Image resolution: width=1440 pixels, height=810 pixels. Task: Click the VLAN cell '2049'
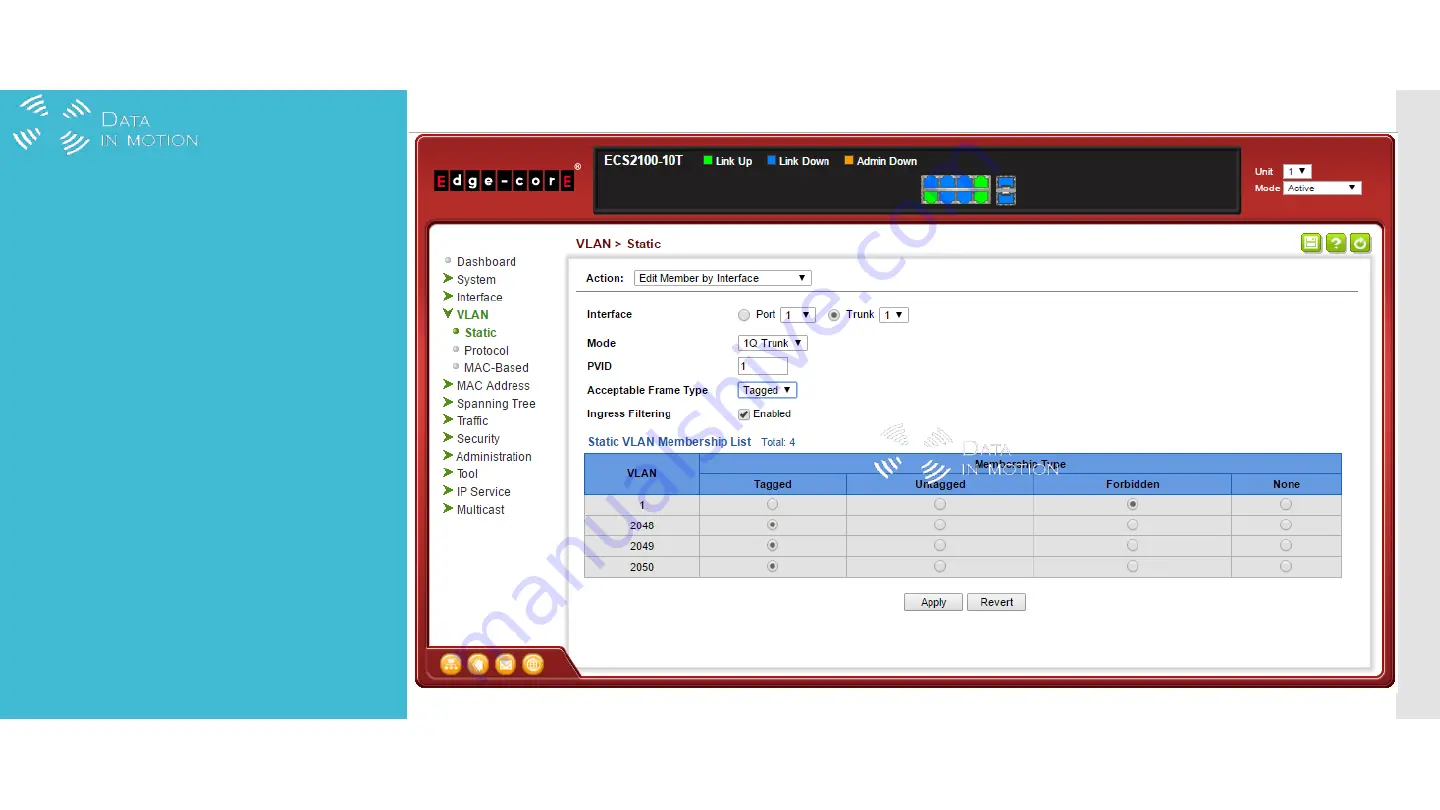[x=642, y=546]
